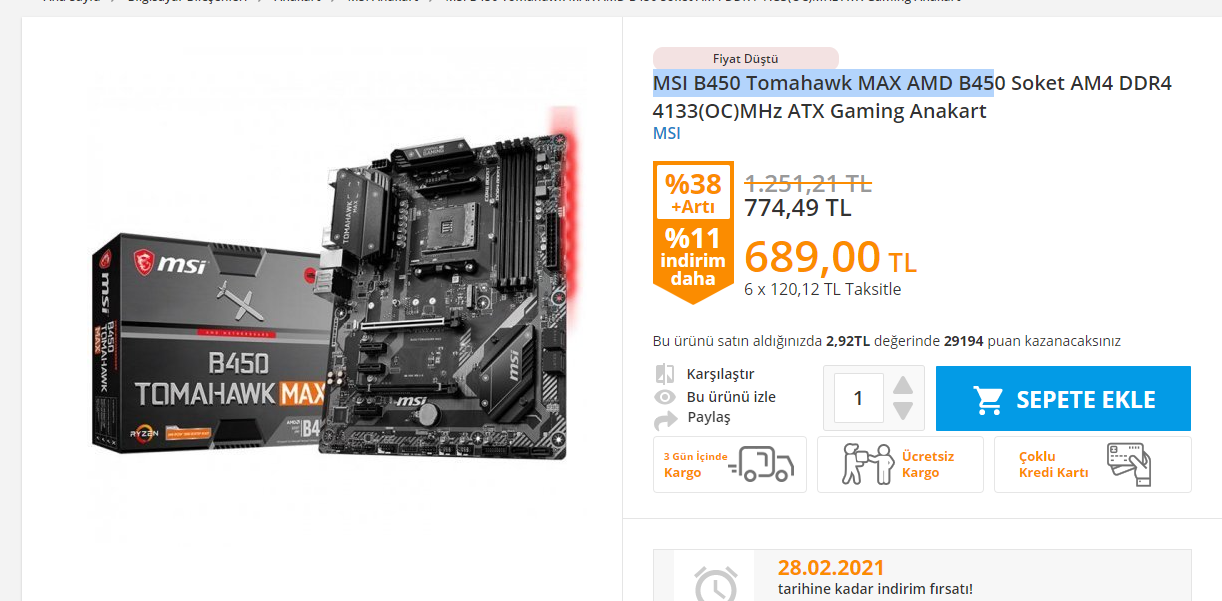The width and height of the screenshot is (1222, 601).
Task: Add the product with Sepete Ekle button
Action: [x=1063, y=399]
